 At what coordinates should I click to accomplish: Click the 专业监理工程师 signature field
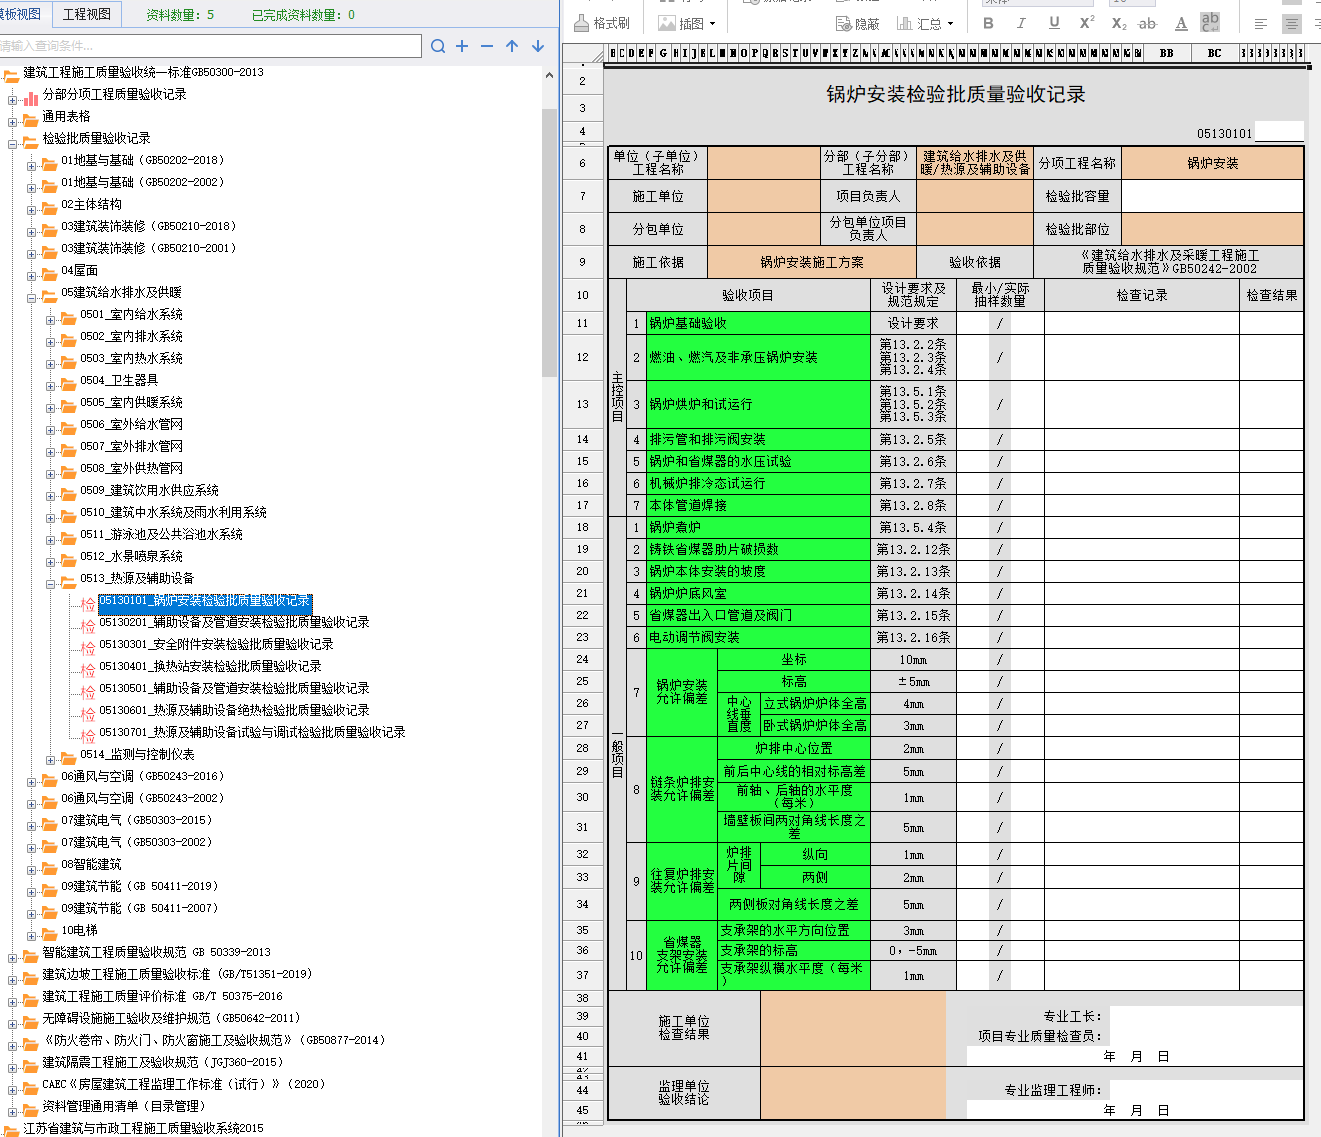pyautogui.click(x=1205, y=1090)
